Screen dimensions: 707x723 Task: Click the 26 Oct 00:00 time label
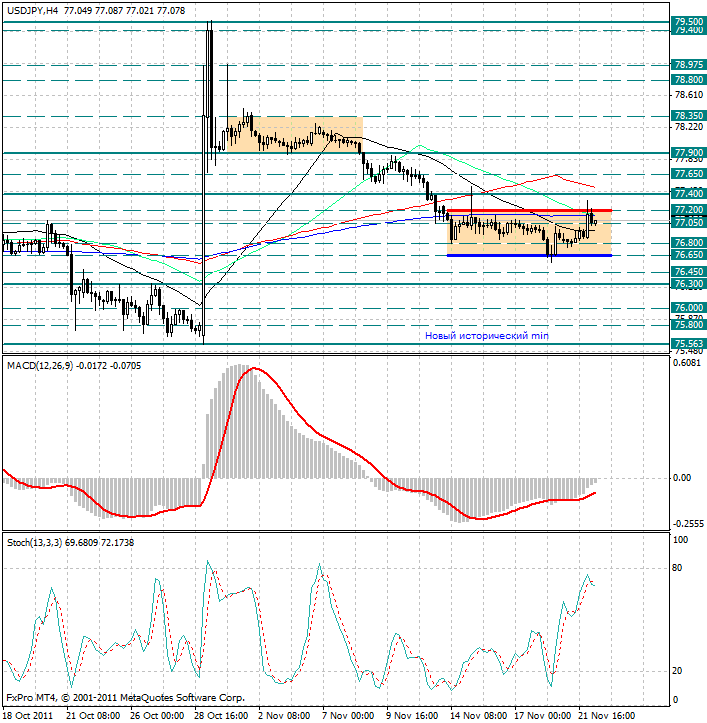click(x=158, y=716)
